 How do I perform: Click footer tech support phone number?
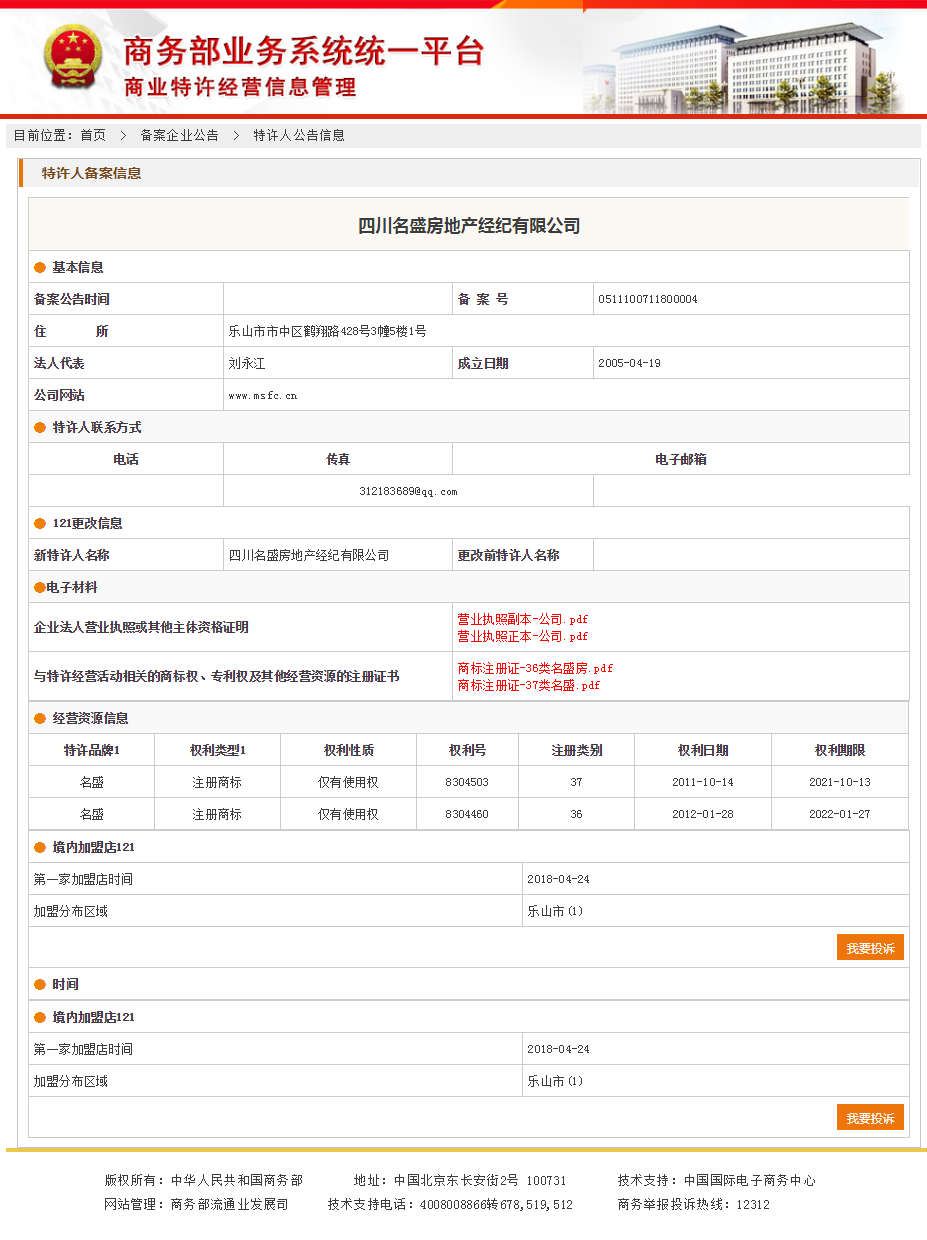(x=496, y=1205)
